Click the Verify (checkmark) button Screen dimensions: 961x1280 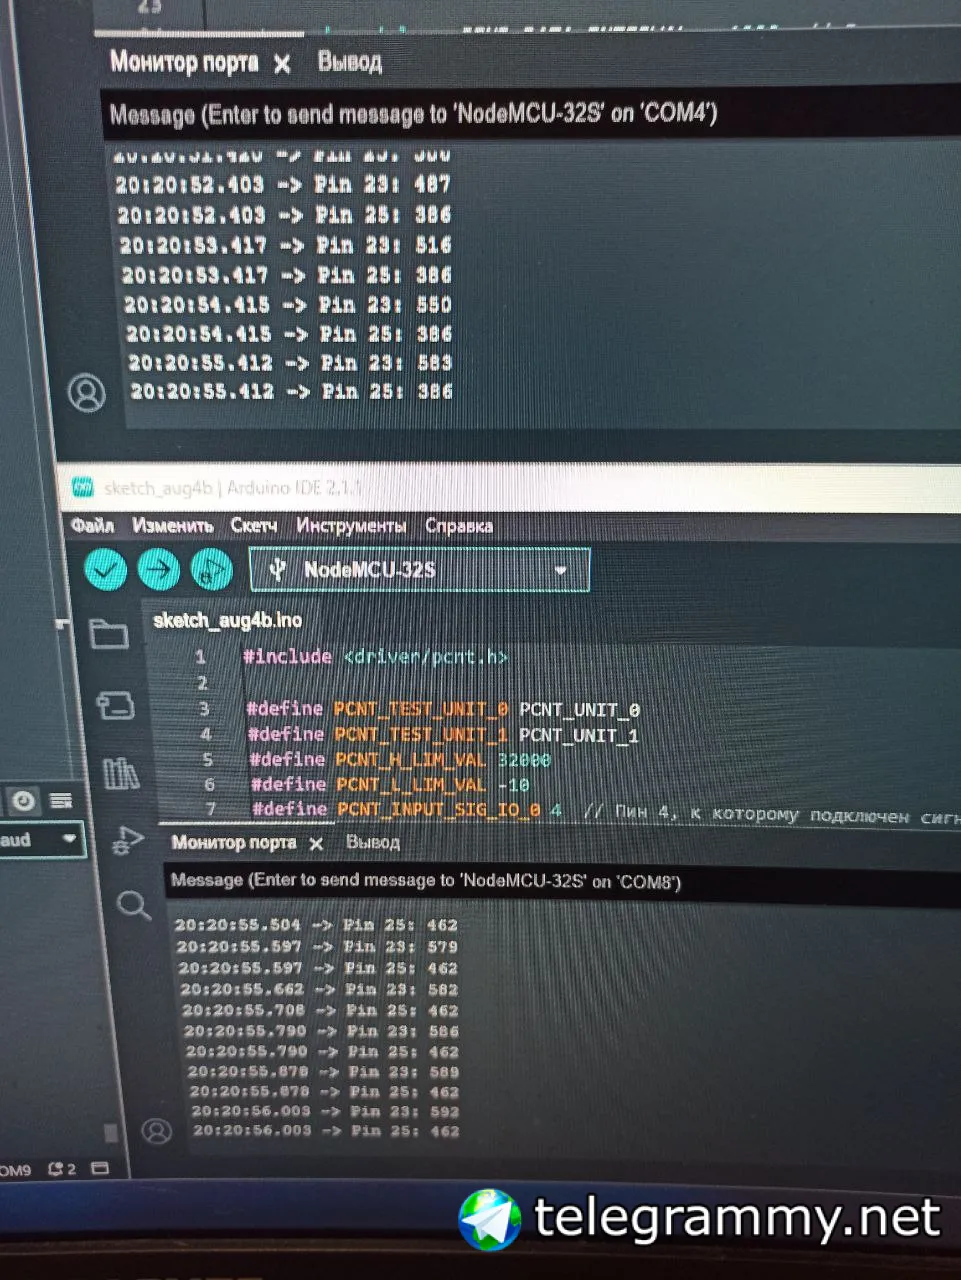coord(105,570)
